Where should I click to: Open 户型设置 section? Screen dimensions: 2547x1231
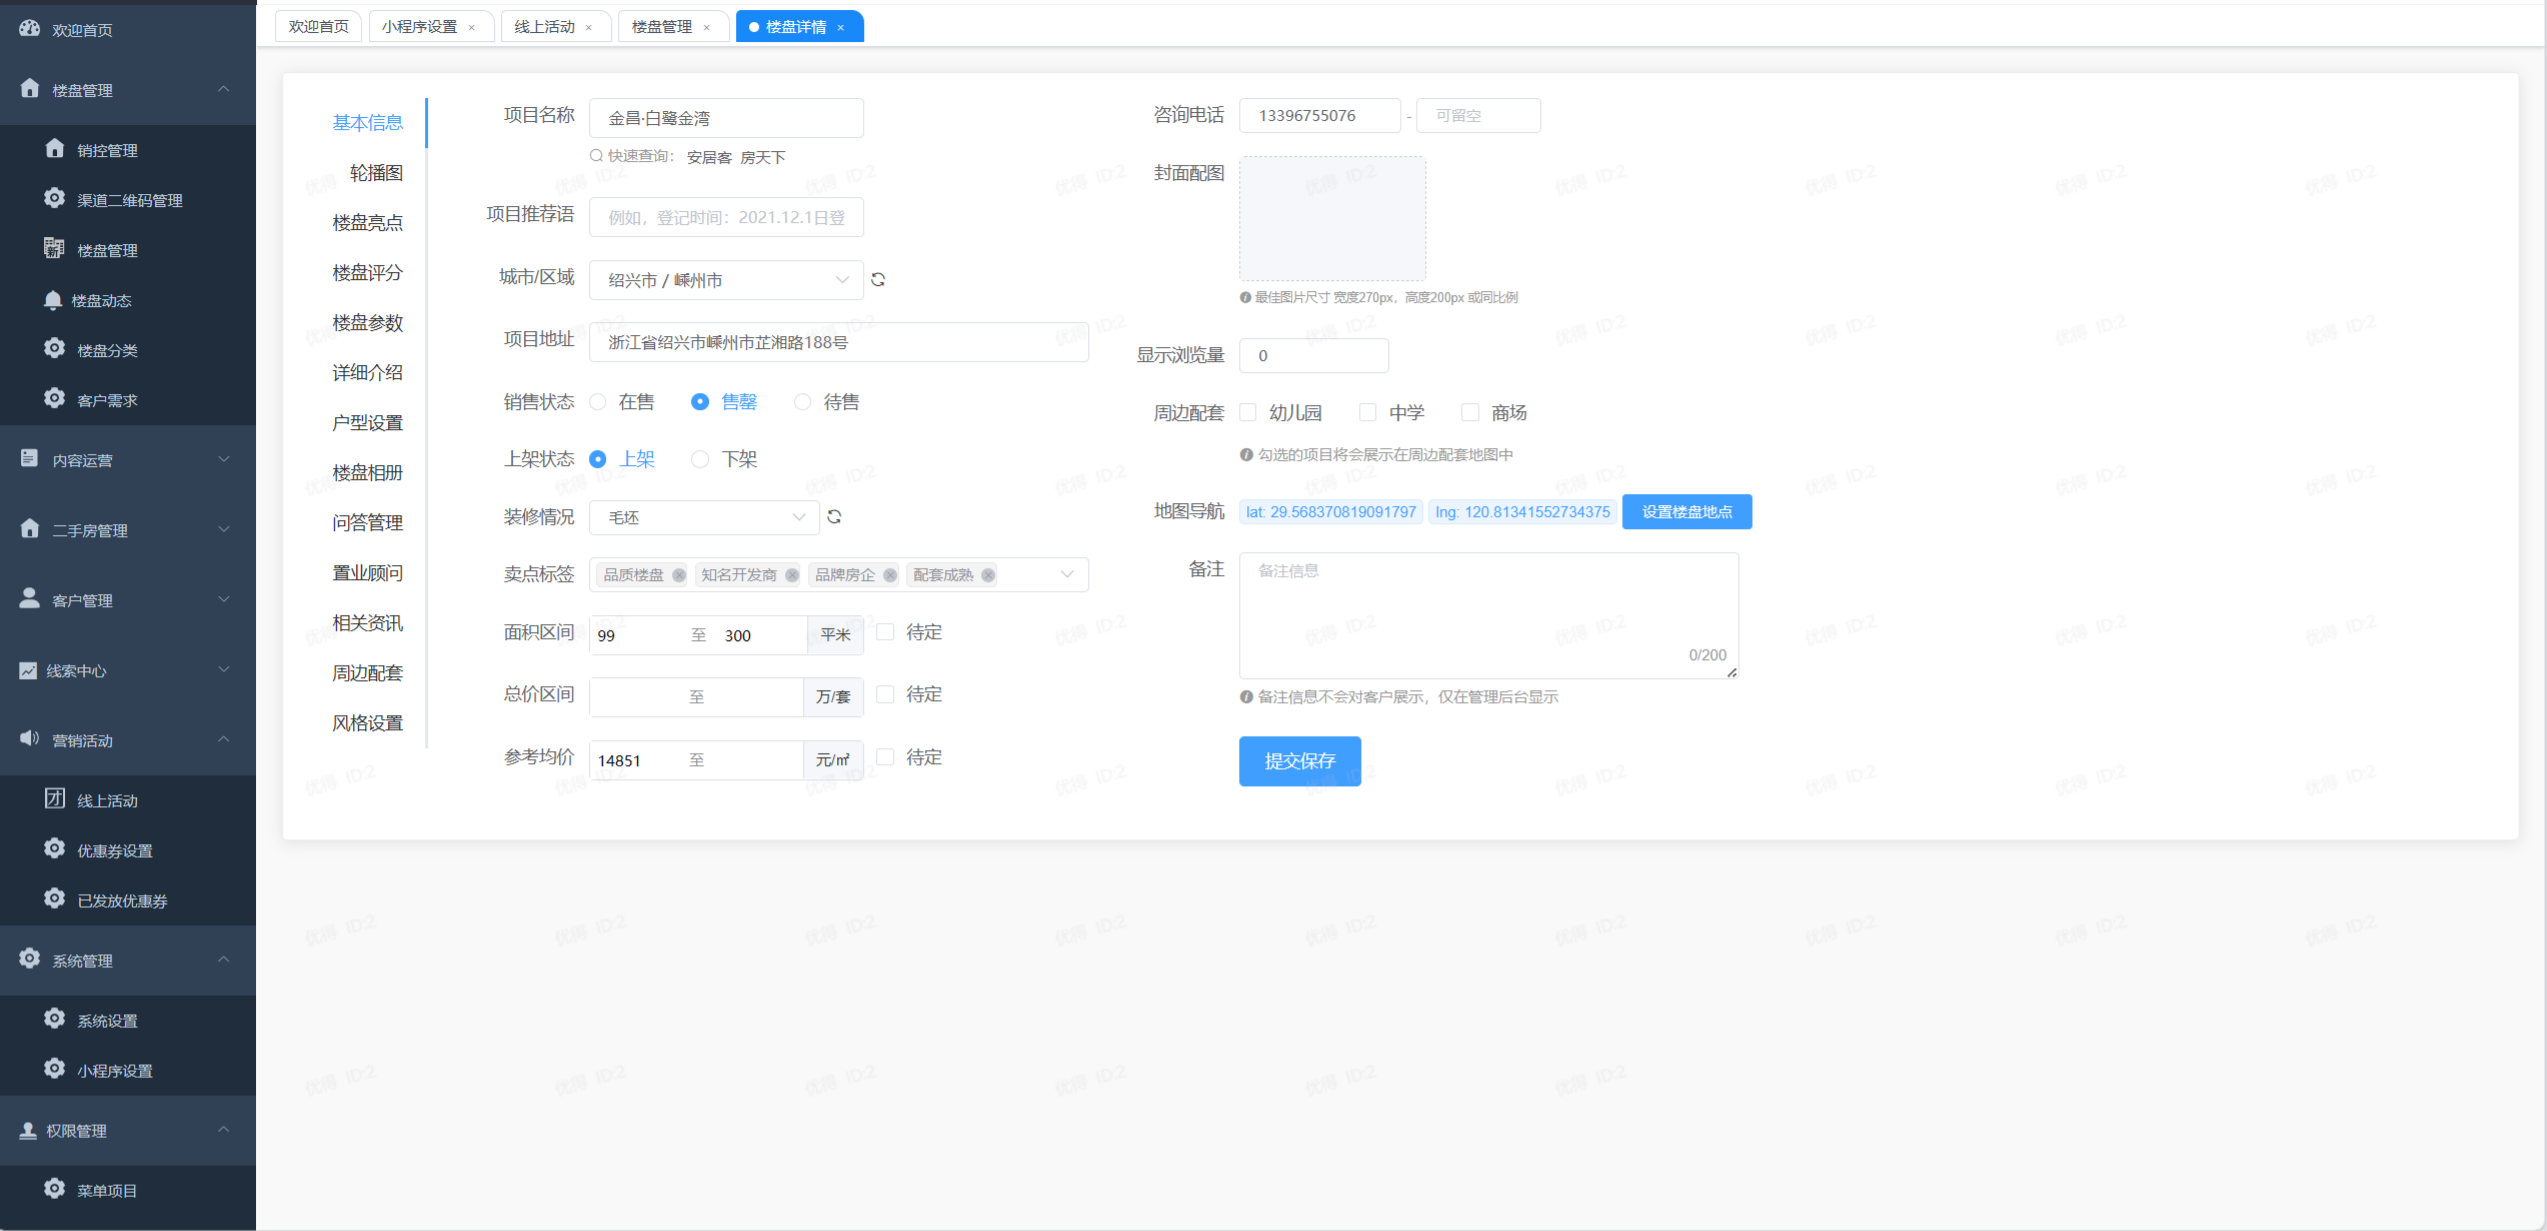[x=367, y=423]
